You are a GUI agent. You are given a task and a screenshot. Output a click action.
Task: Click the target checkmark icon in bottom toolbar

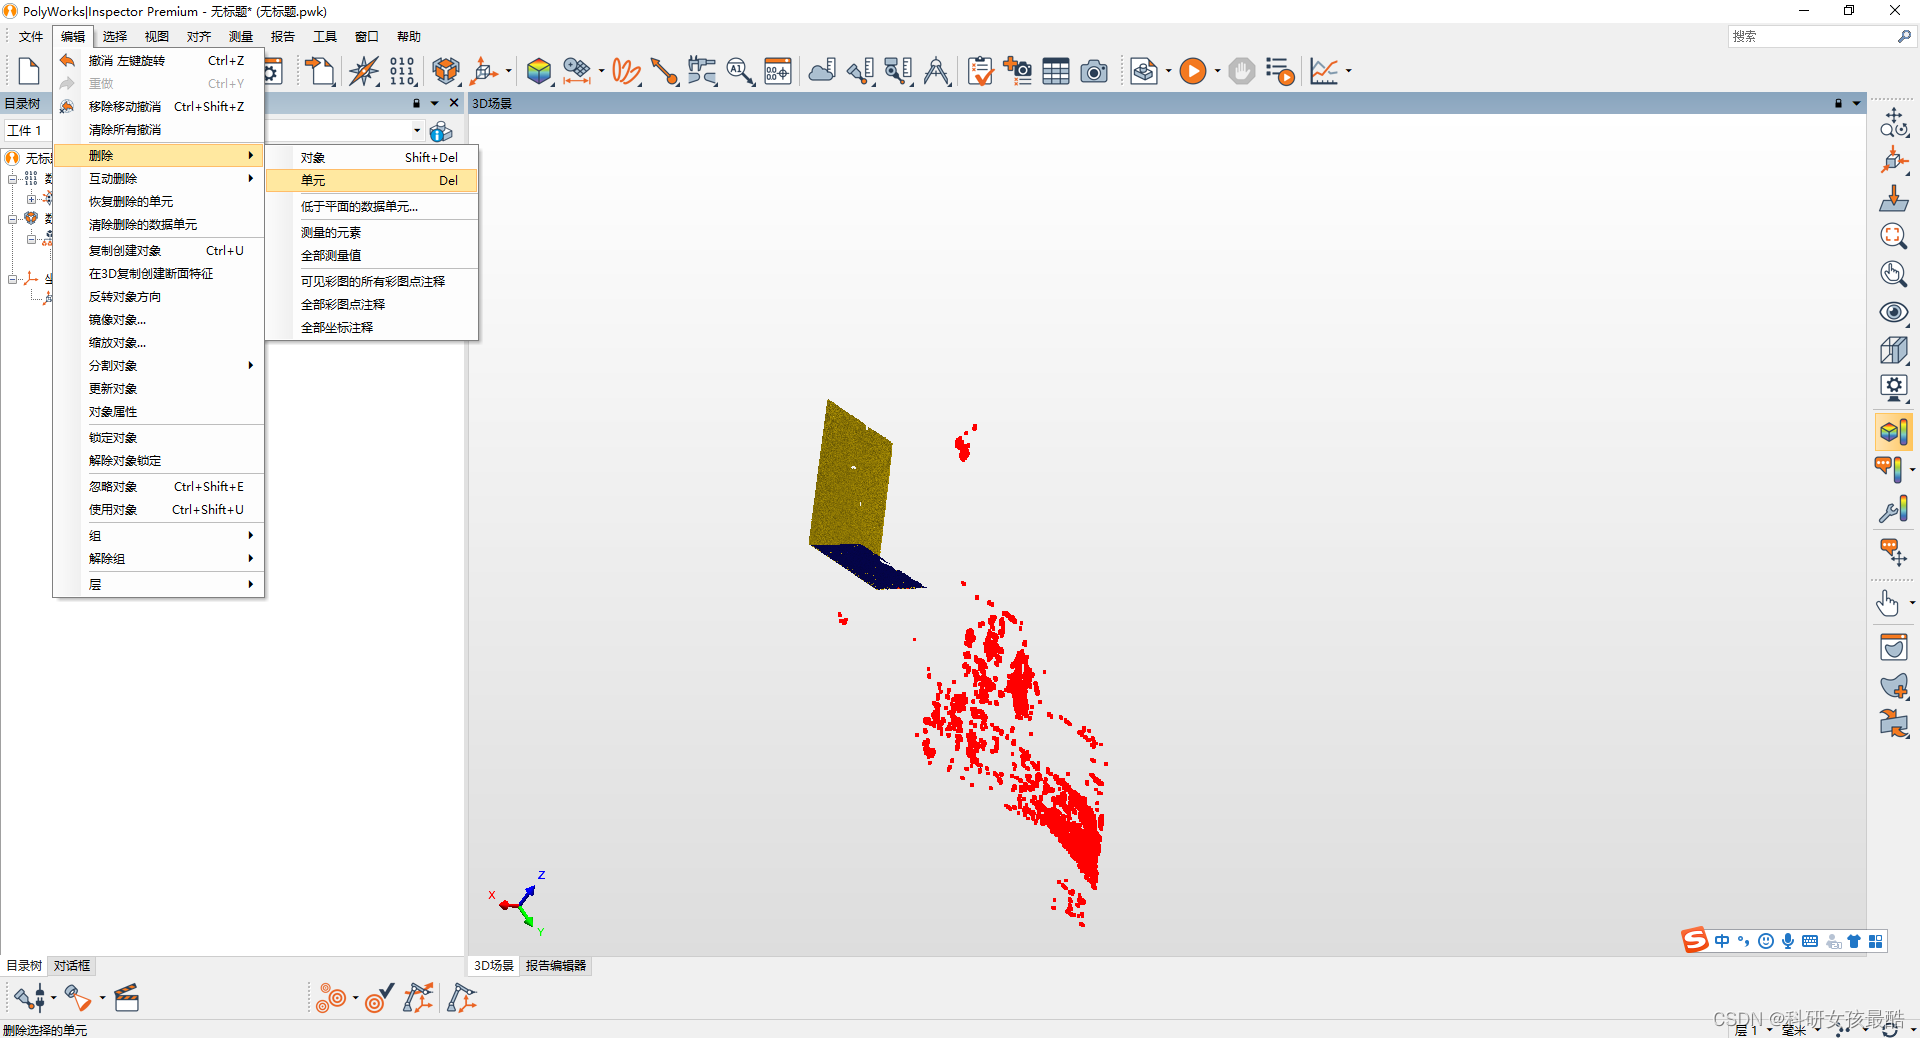point(379,998)
